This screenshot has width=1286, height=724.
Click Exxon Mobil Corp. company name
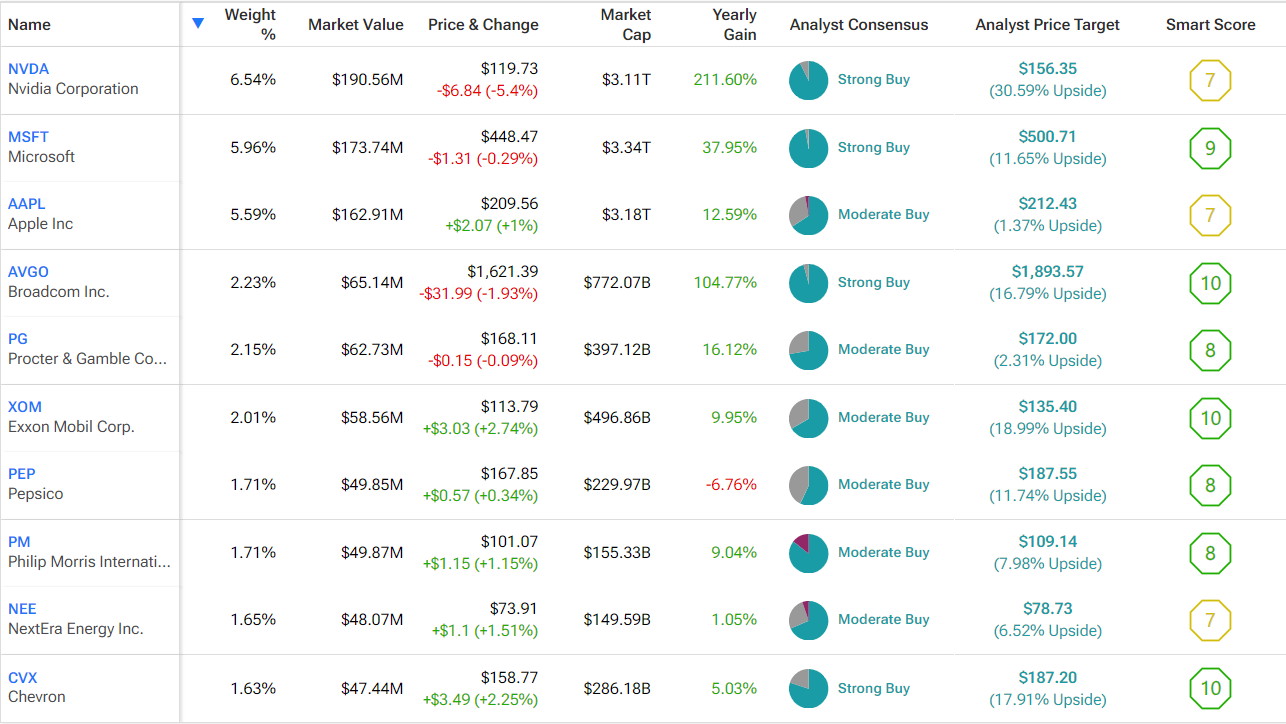[x=71, y=427]
